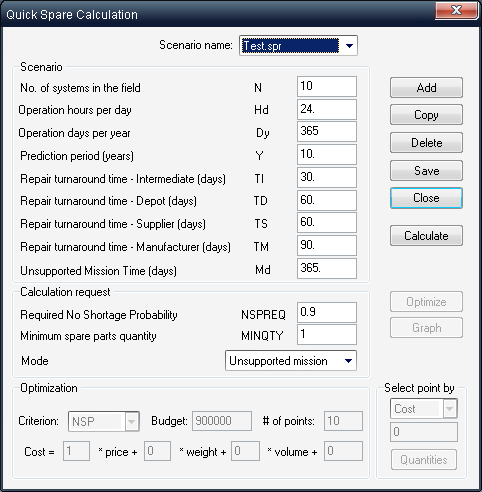The width and height of the screenshot is (482, 492).
Task: Click the # of points field
Action: 343,421
